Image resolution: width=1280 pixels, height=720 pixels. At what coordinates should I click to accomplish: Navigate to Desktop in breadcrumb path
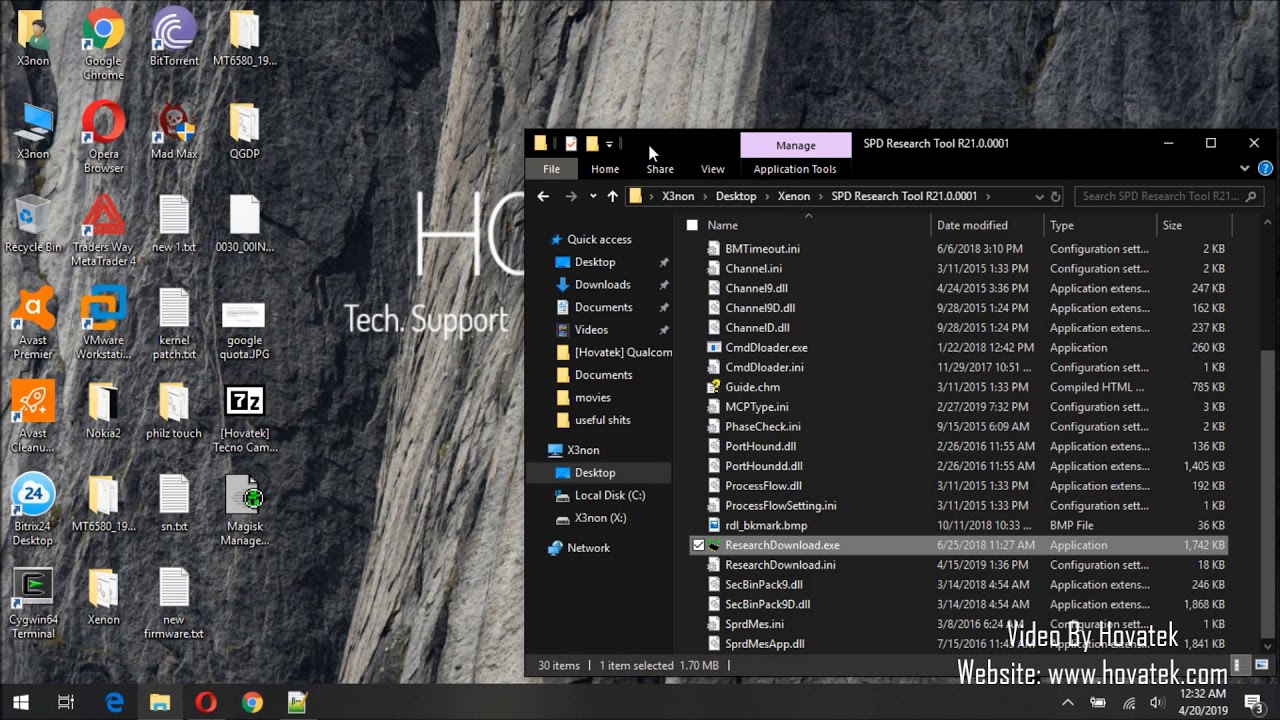(x=736, y=196)
